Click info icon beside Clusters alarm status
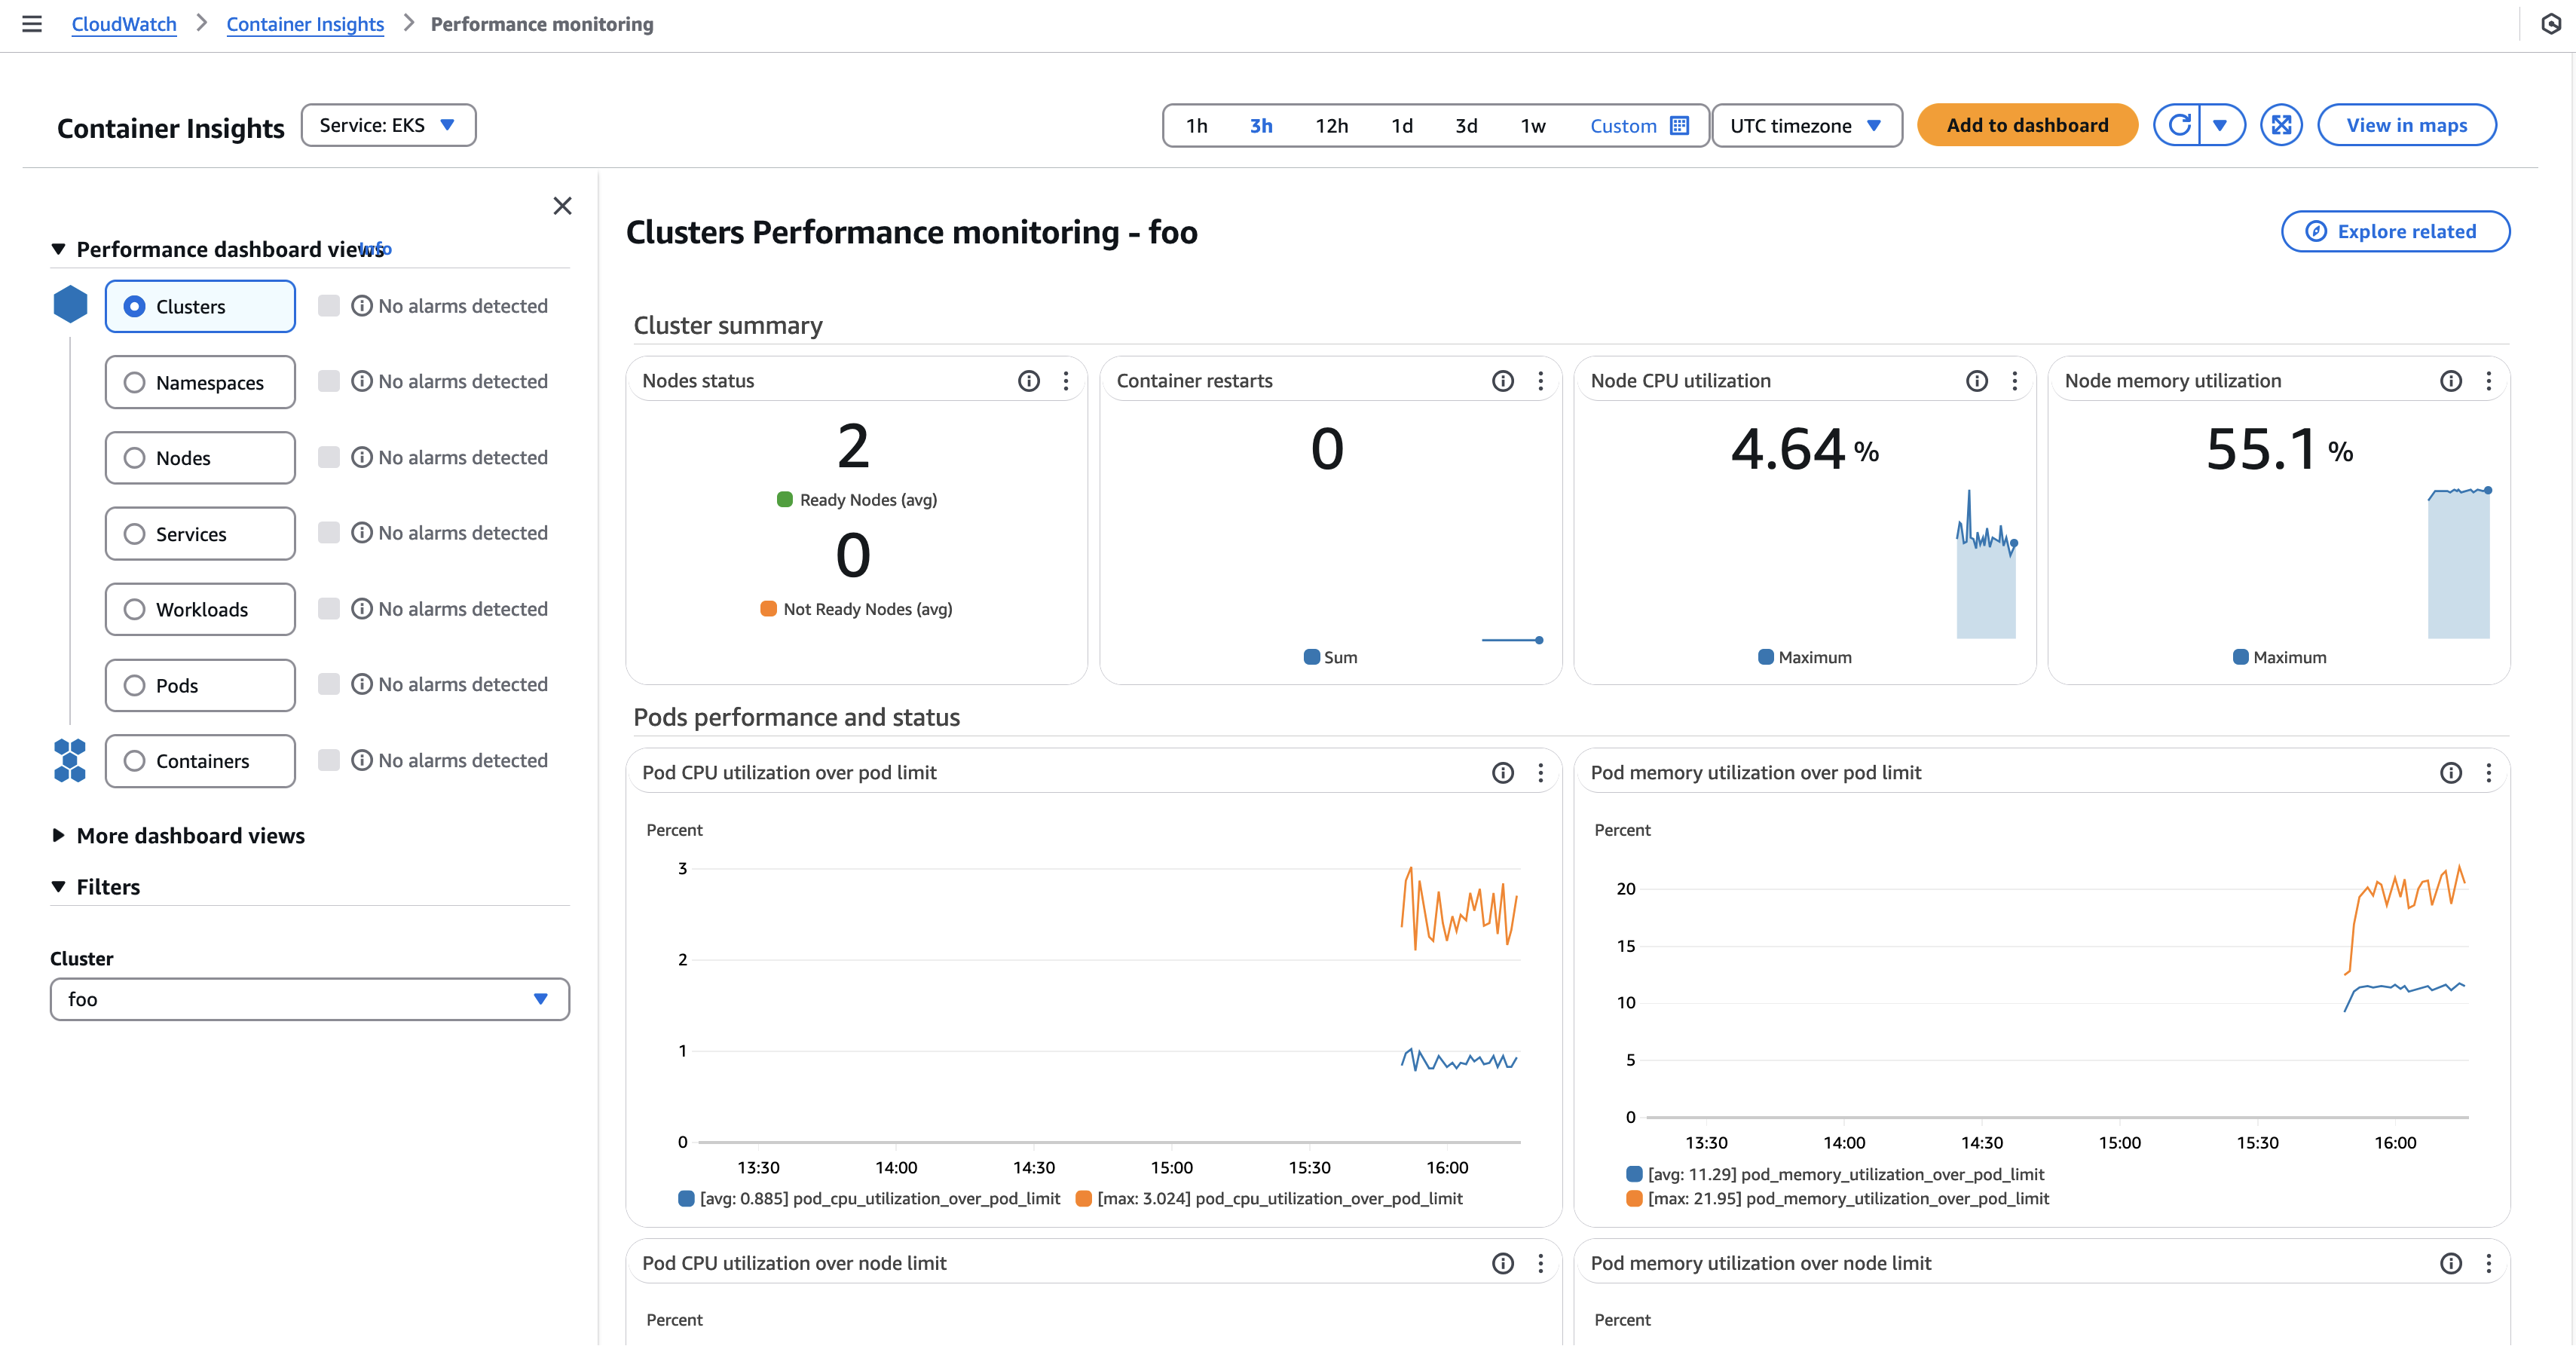The image size is (2576, 1346). pos(362,306)
